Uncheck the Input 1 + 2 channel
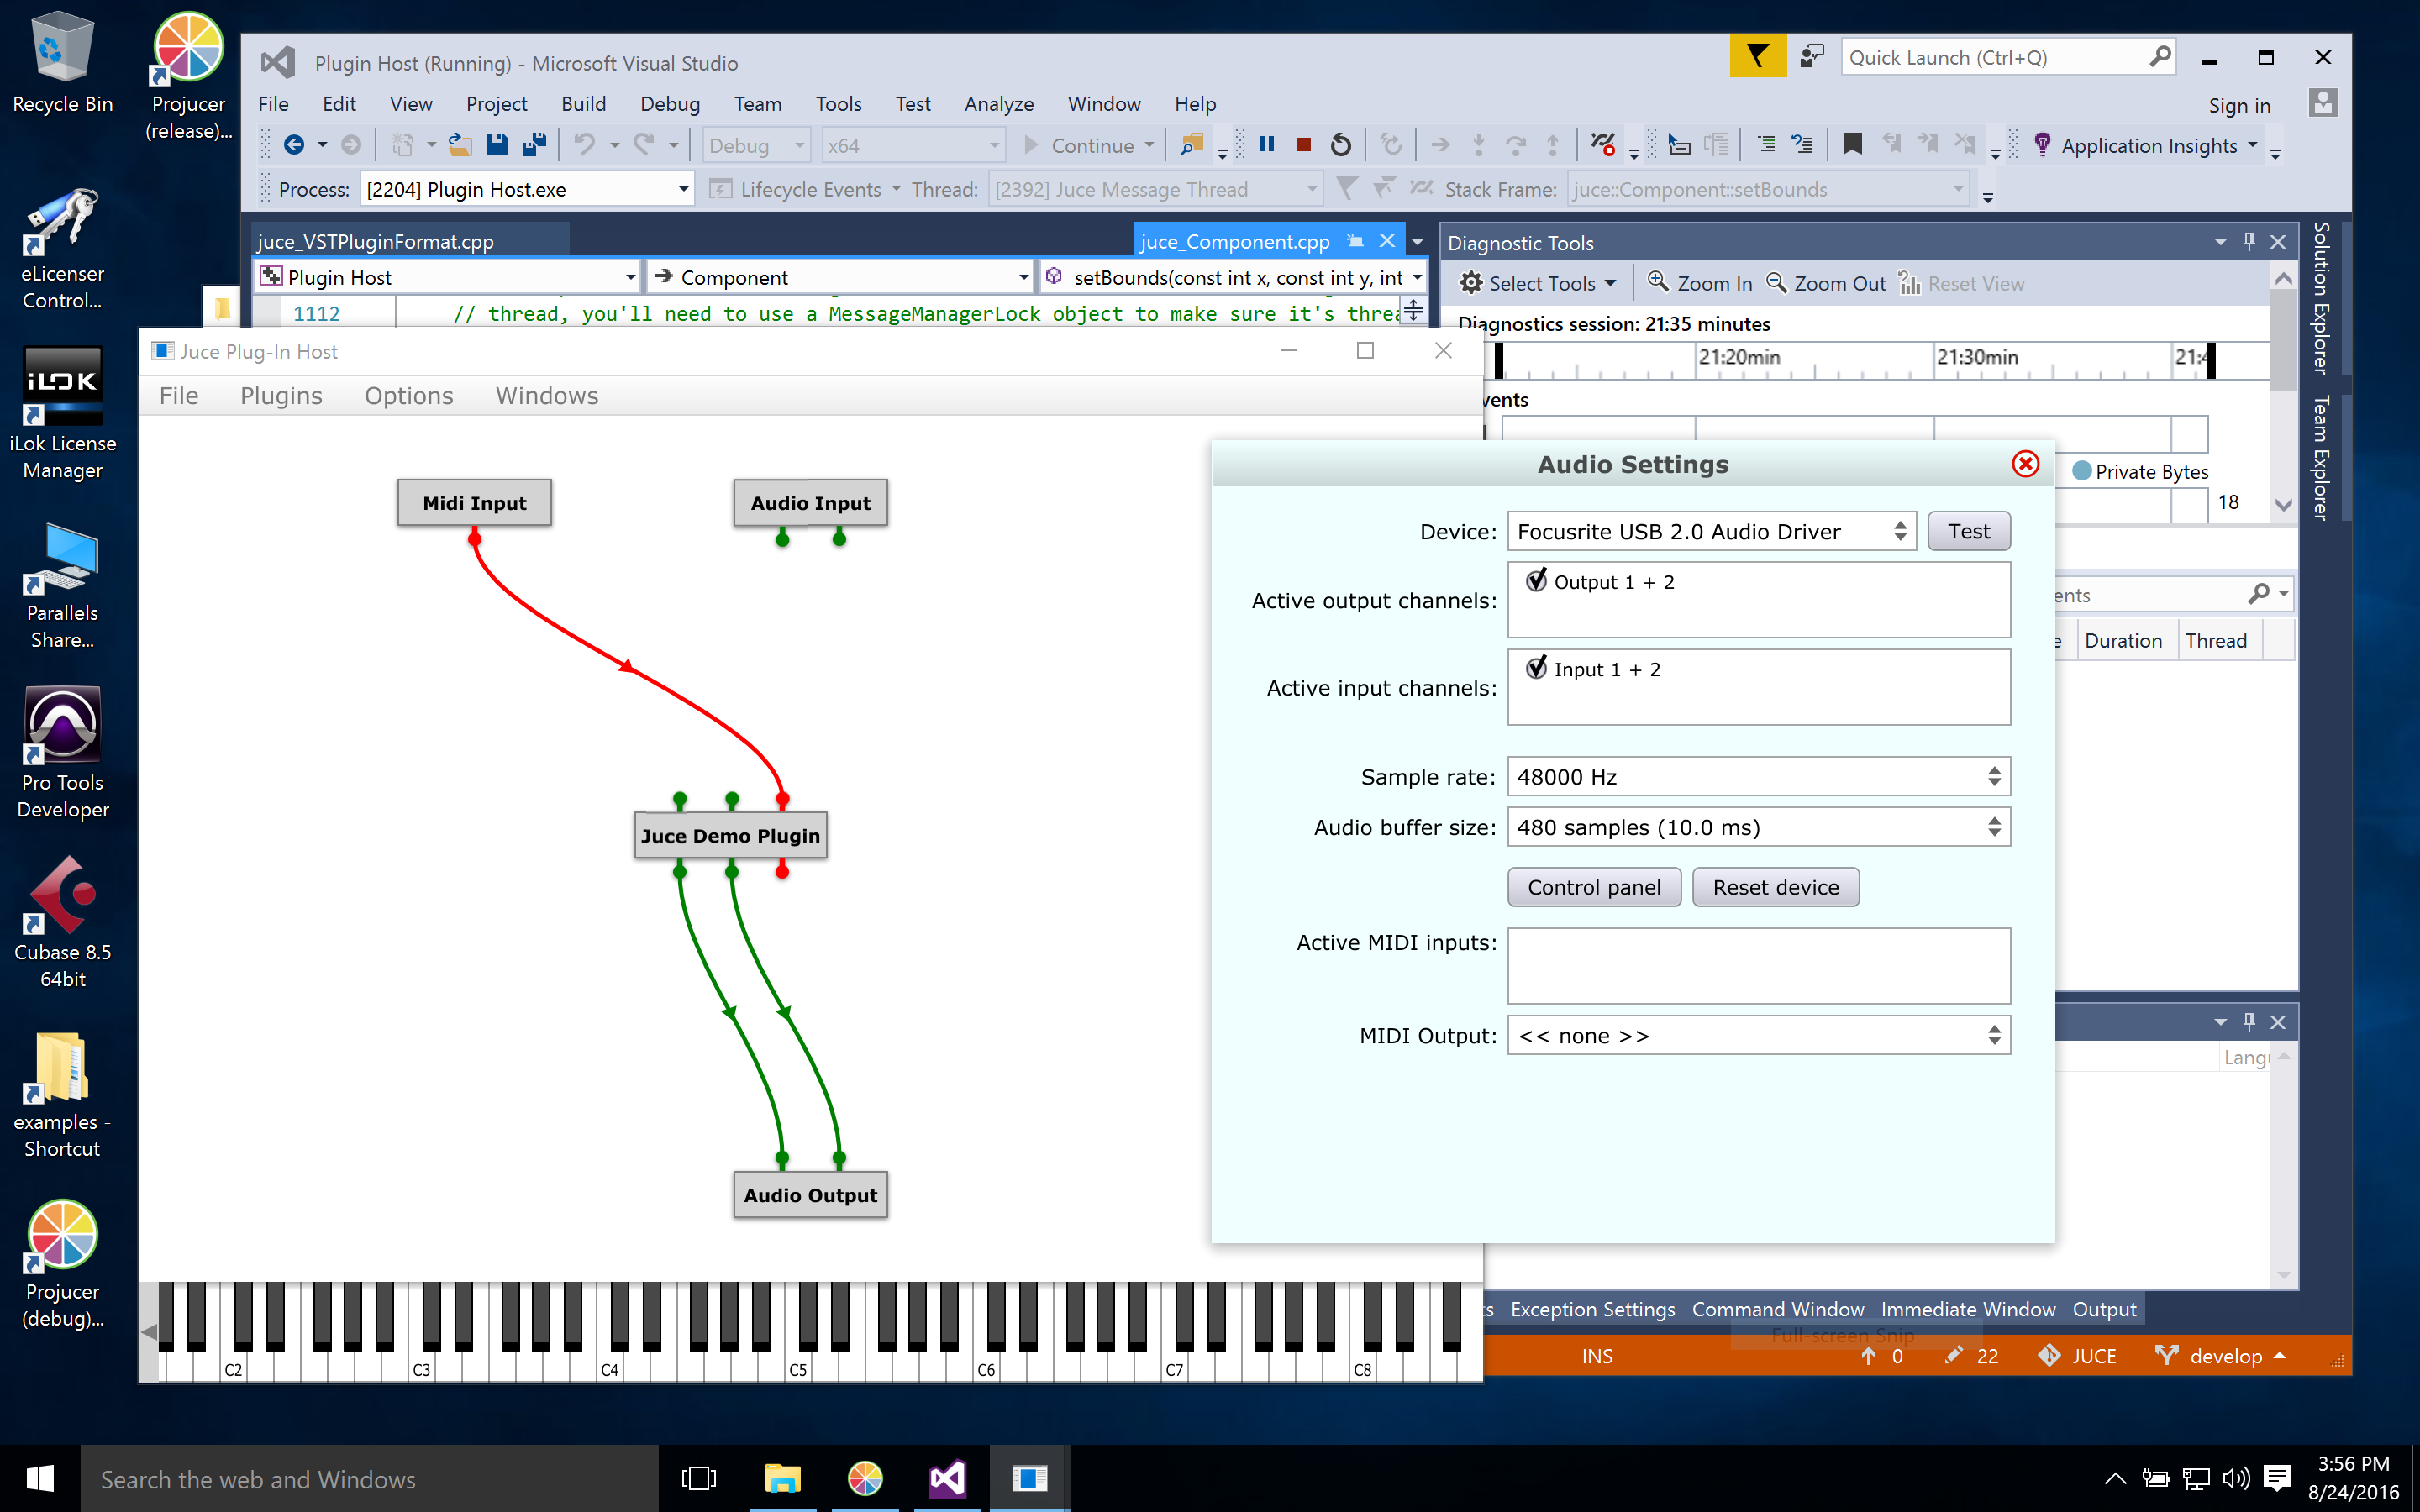Image resolution: width=2420 pixels, height=1512 pixels. (x=1537, y=669)
